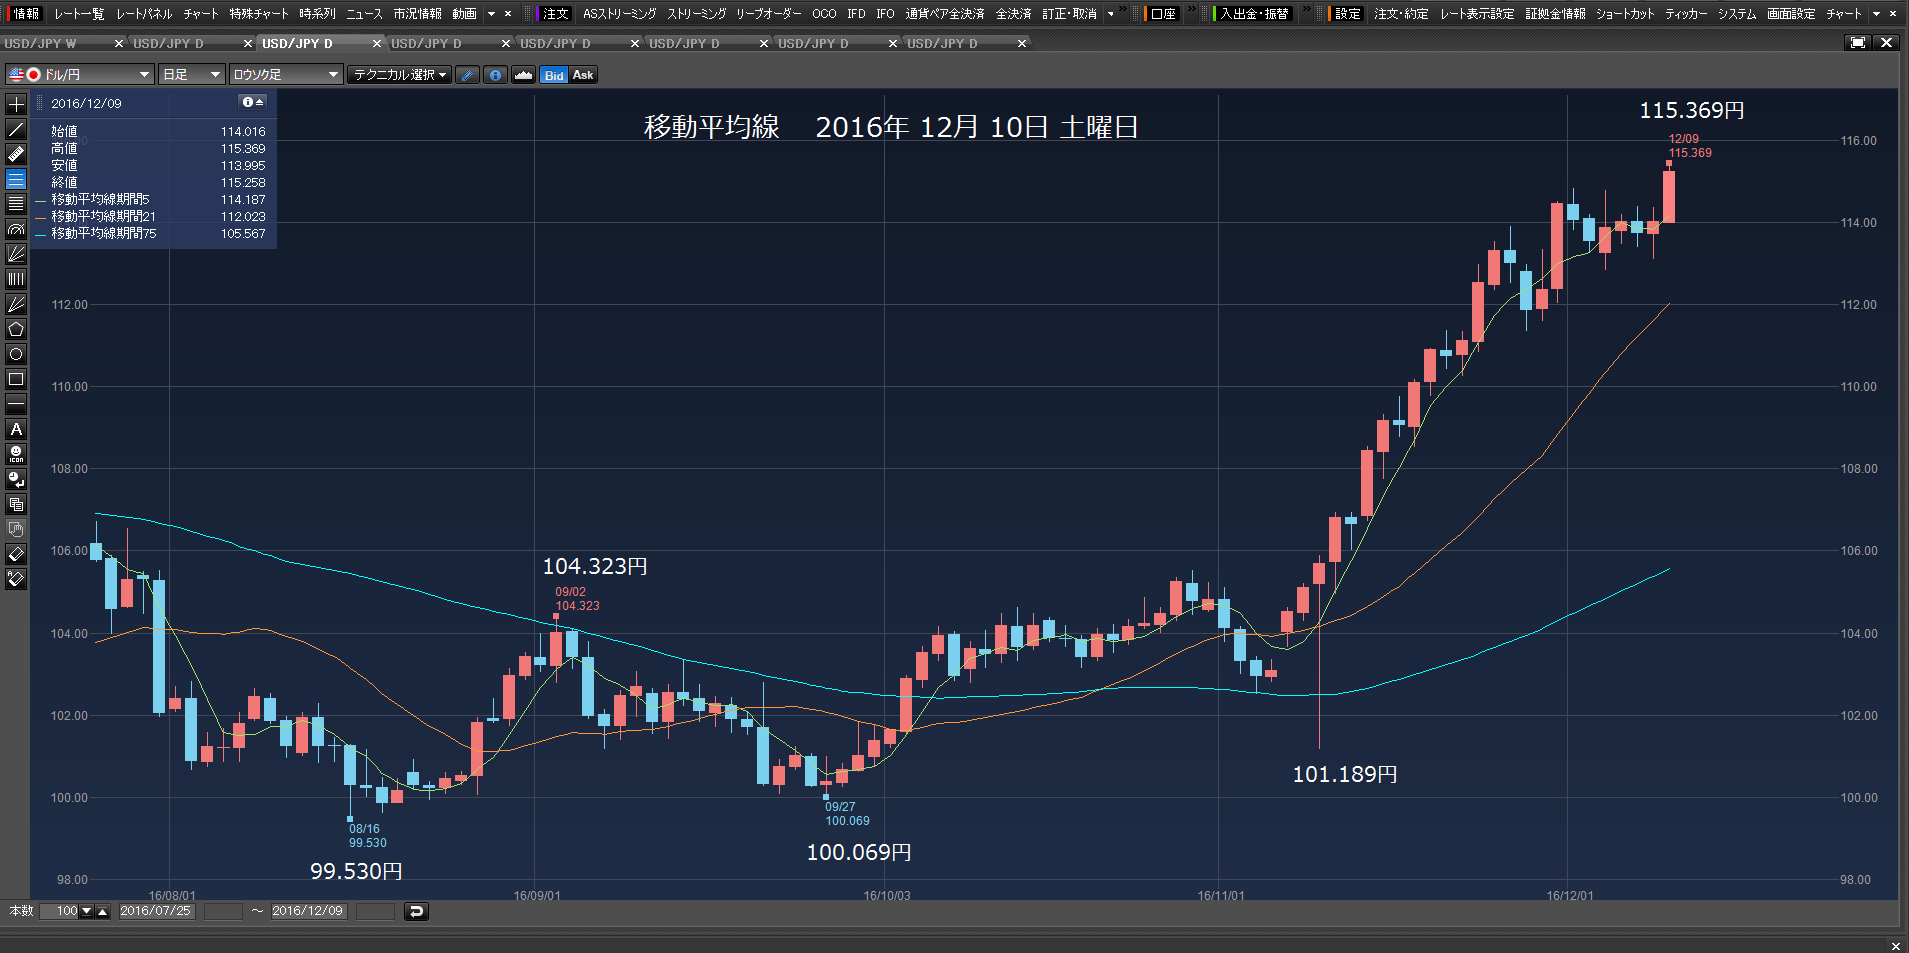Open the 日足 timeframe dropdown
The image size is (1909, 953).
coord(191,75)
